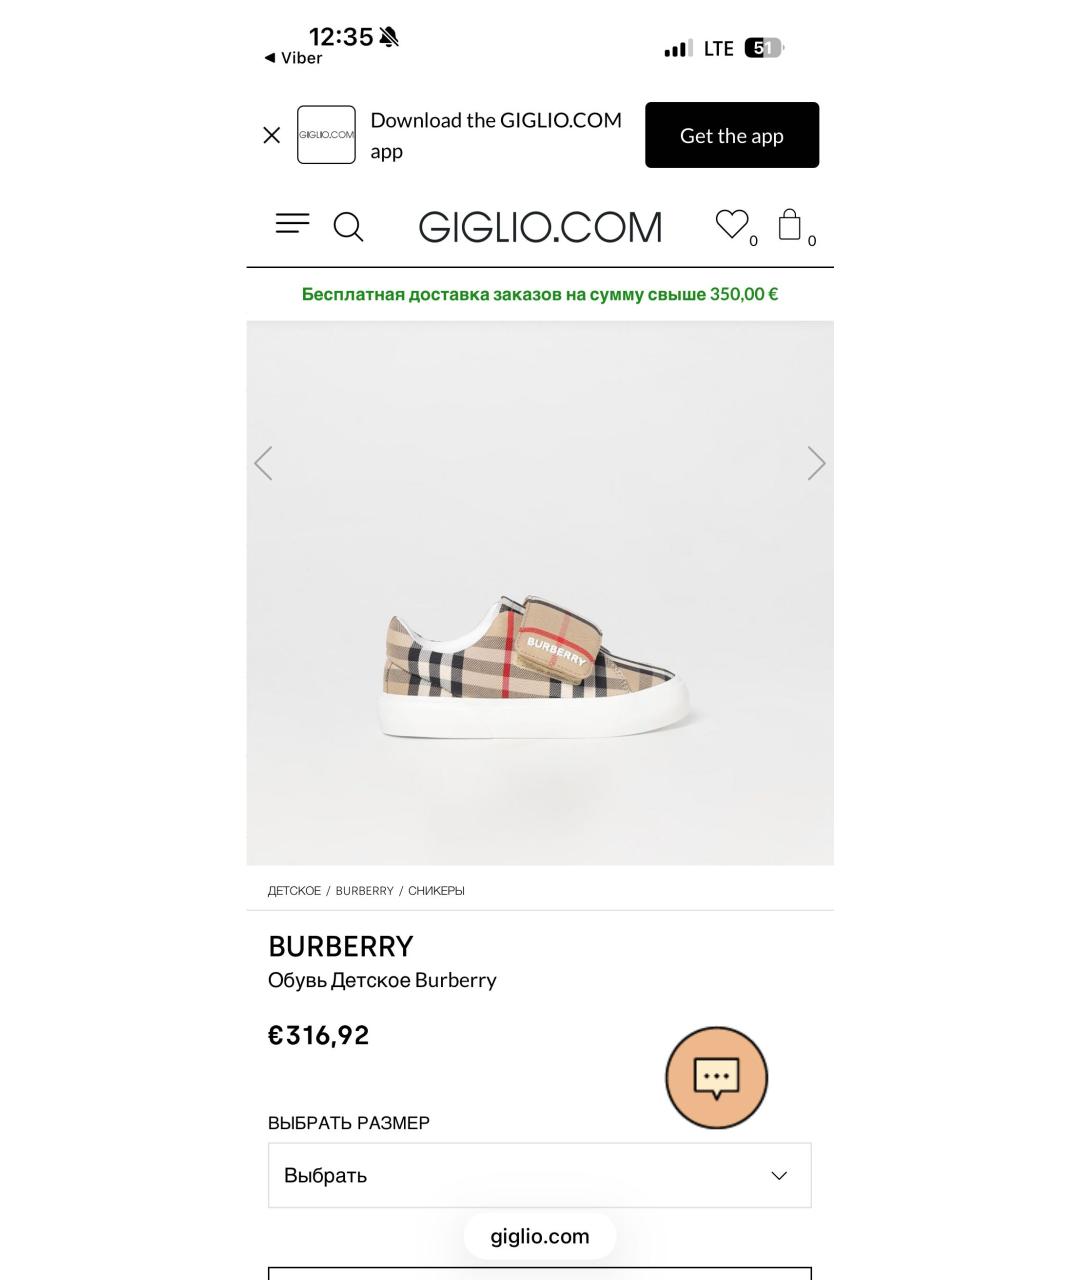The image size is (1080, 1280).
Task: Click the GIGLIO.COM app logo square
Action: click(x=326, y=134)
